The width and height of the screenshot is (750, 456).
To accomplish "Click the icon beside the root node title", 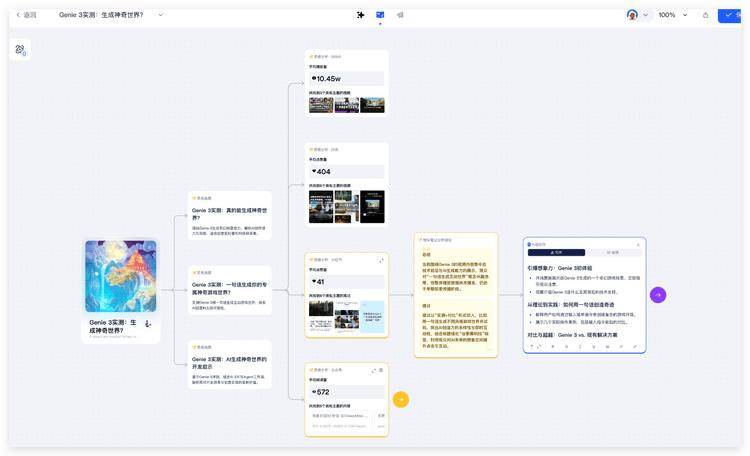I will (148, 324).
